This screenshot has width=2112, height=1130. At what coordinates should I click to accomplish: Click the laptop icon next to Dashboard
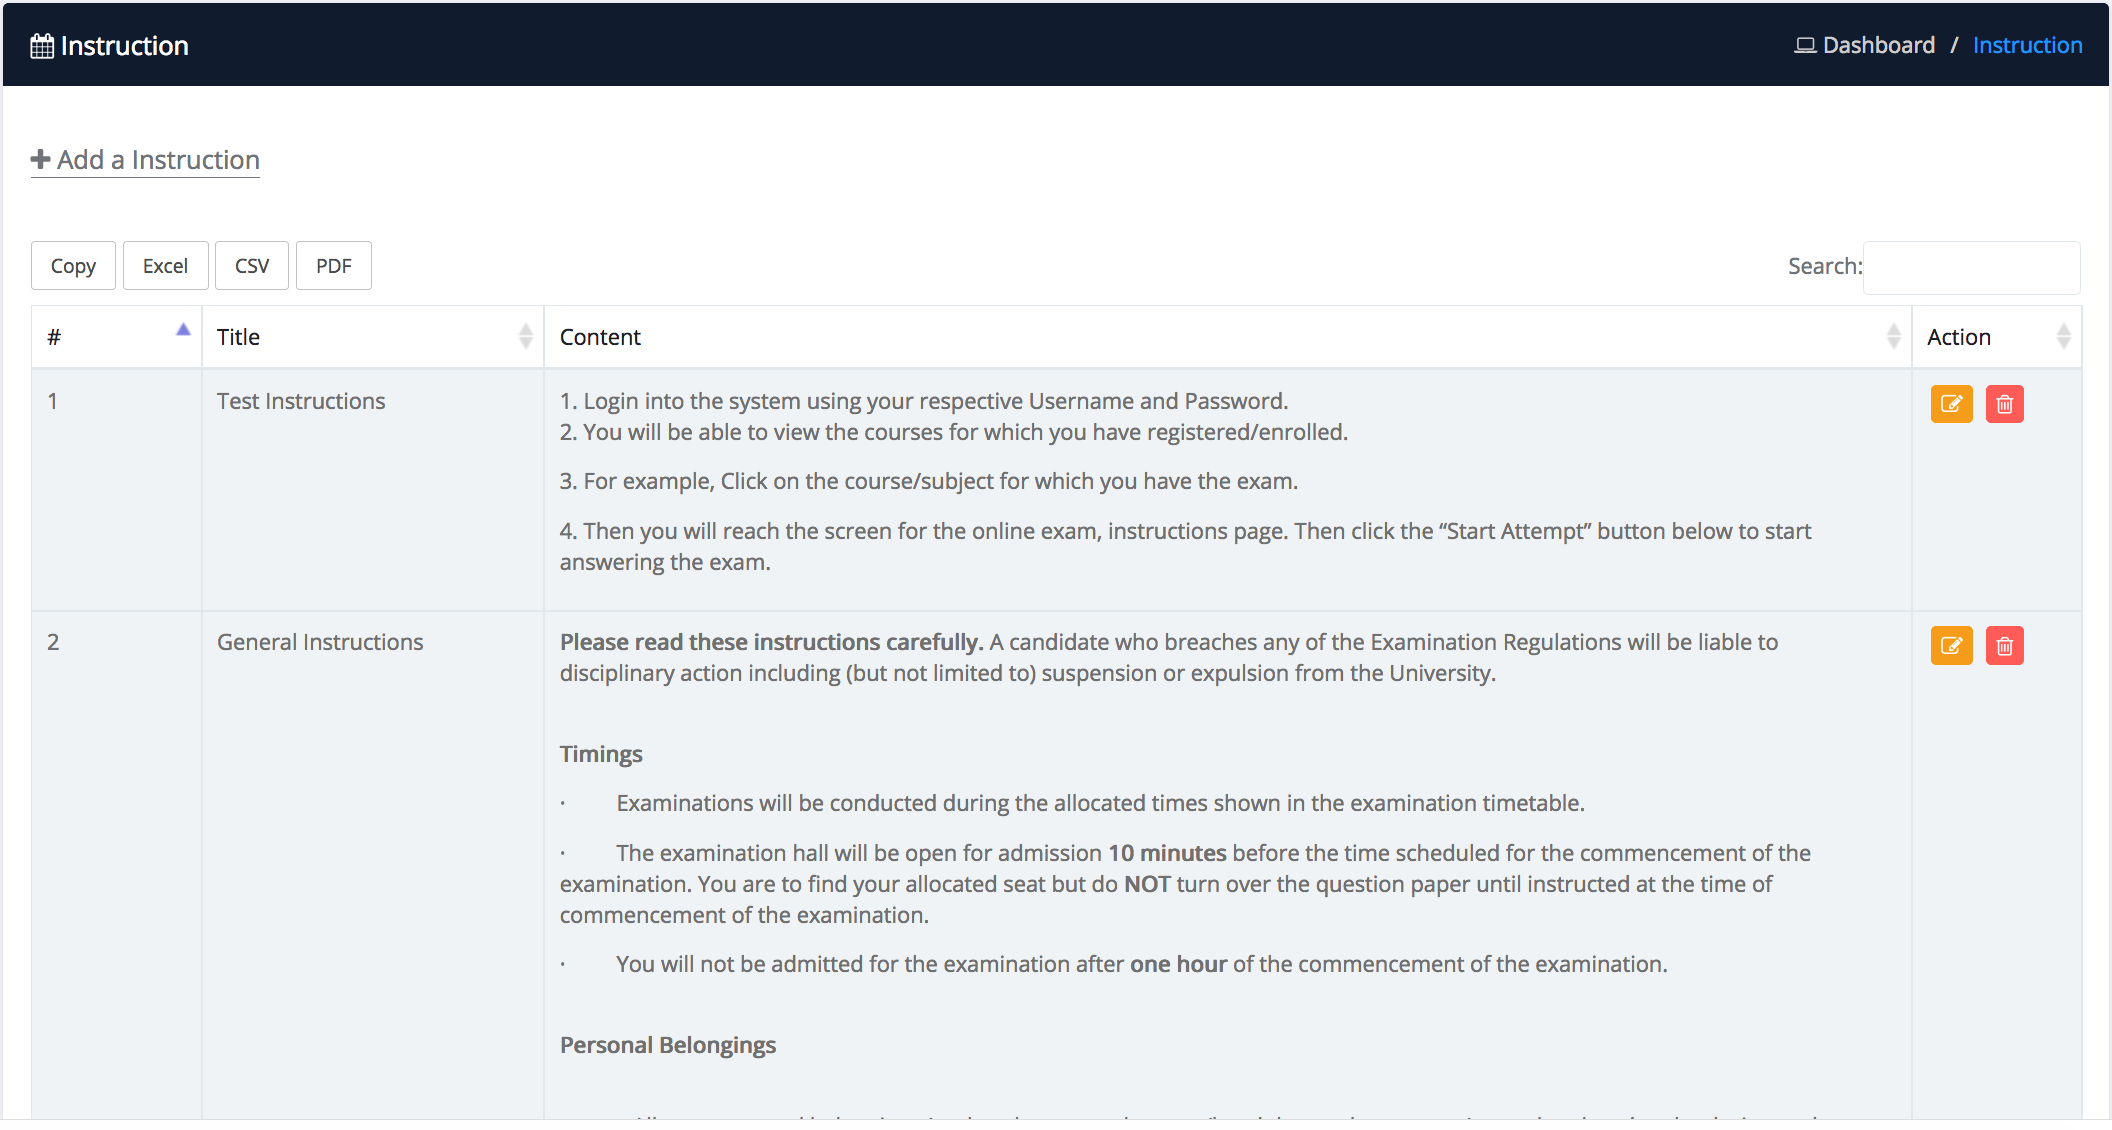click(1804, 45)
